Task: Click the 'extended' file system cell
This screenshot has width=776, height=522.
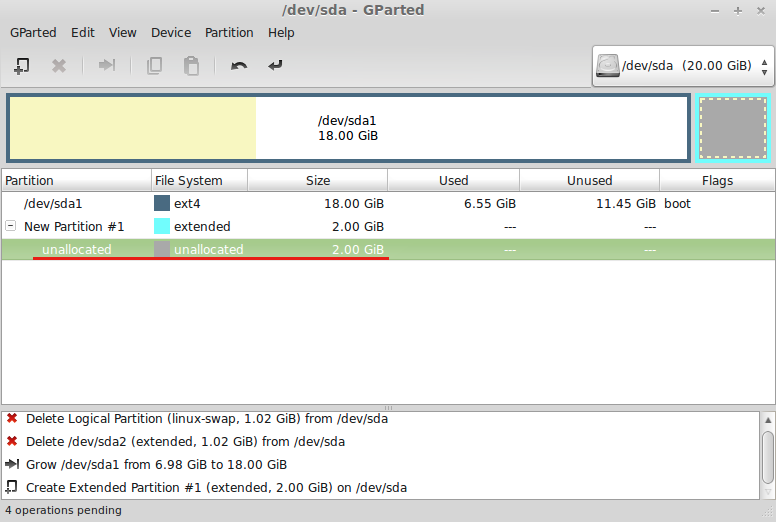Action: pos(202,226)
